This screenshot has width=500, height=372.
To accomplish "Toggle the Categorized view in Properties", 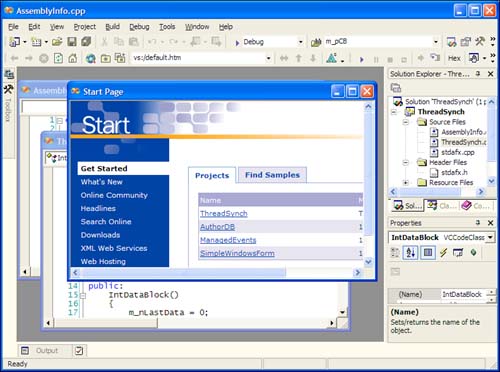I will coord(395,252).
